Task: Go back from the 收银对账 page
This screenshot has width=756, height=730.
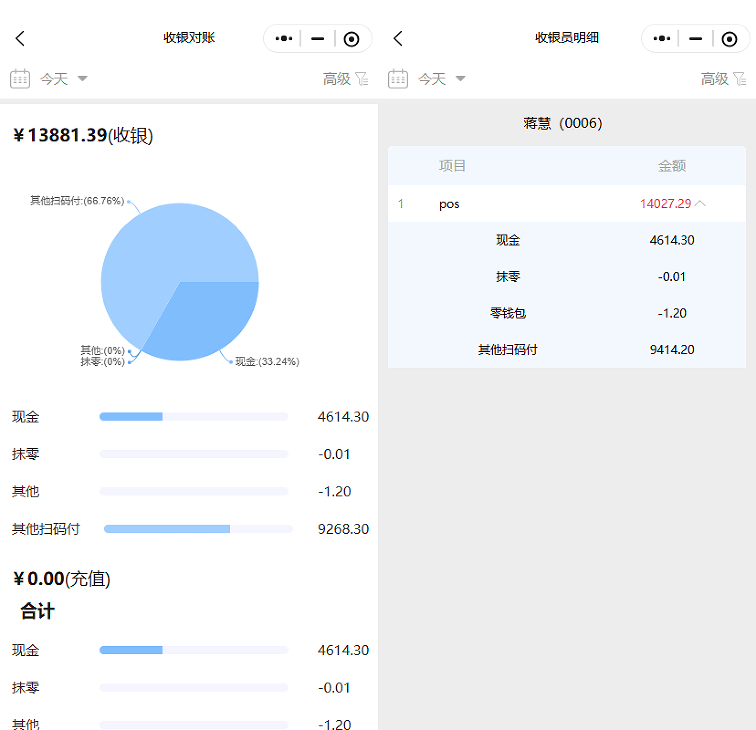Action: (x=20, y=39)
